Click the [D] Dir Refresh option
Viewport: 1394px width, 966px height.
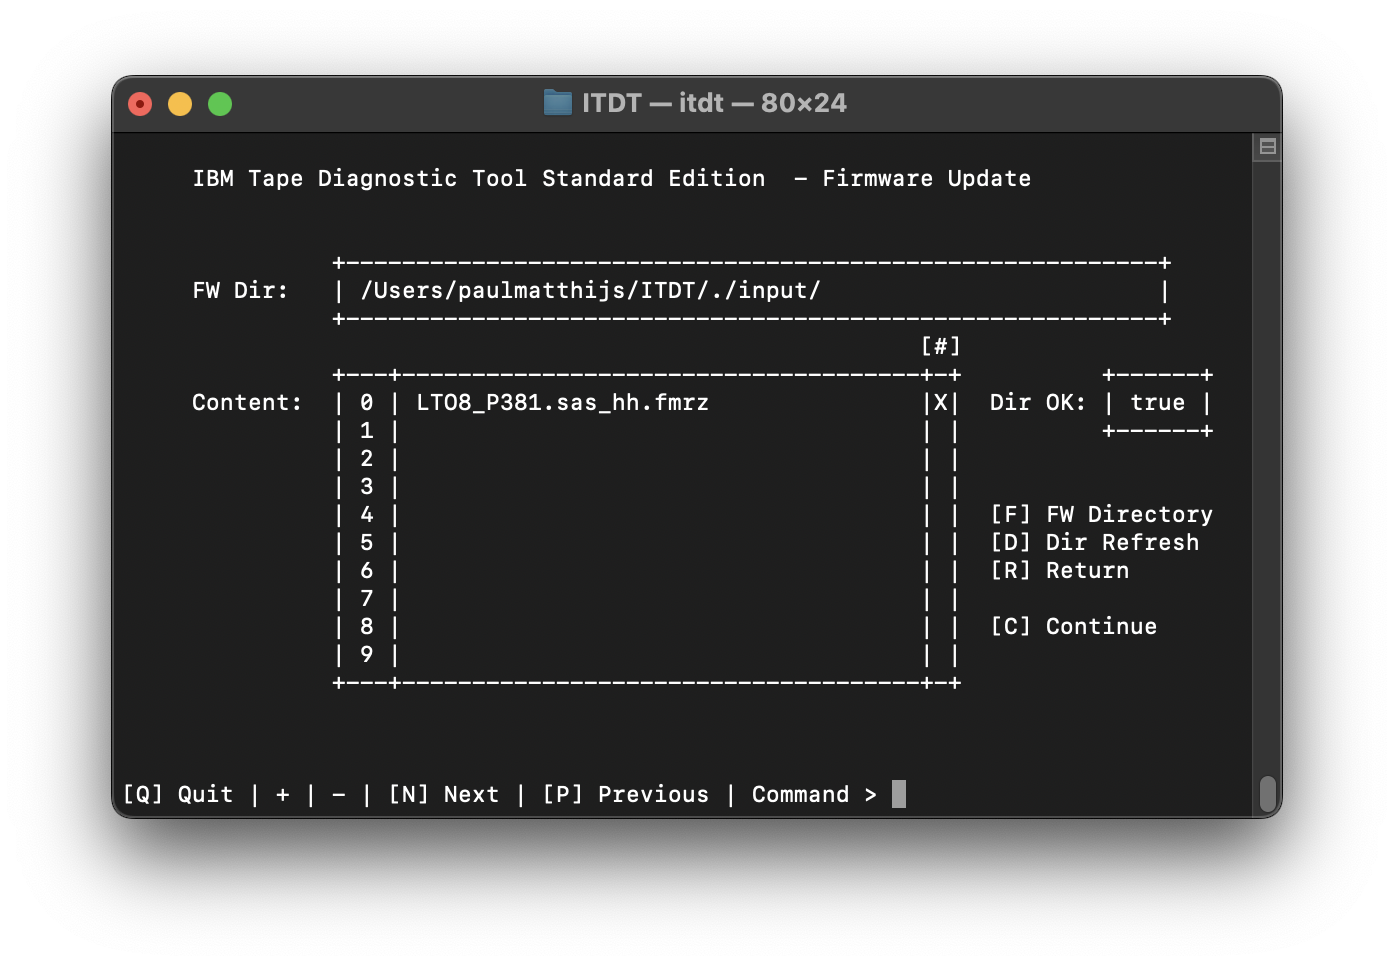1093,543
